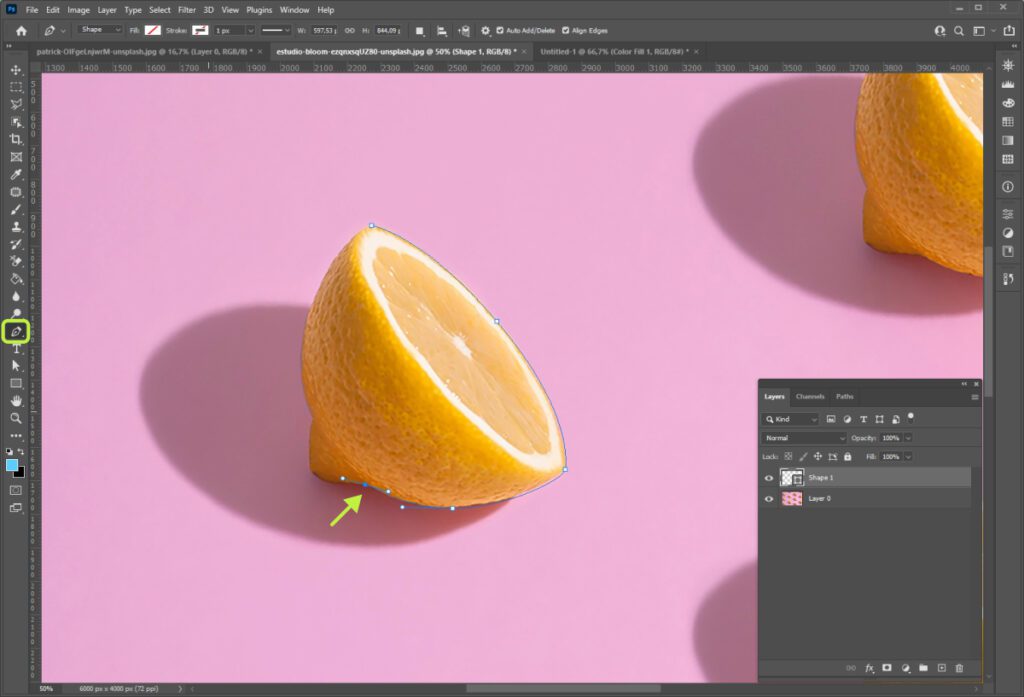Toggle Align Edges checkbox
This screenshot has height=697, width=1024.
pos(566,31)
